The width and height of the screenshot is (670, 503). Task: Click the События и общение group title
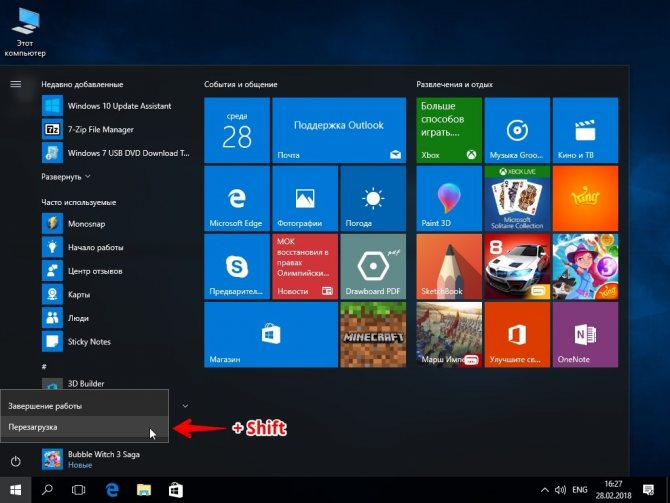click(x=241, y=84)
